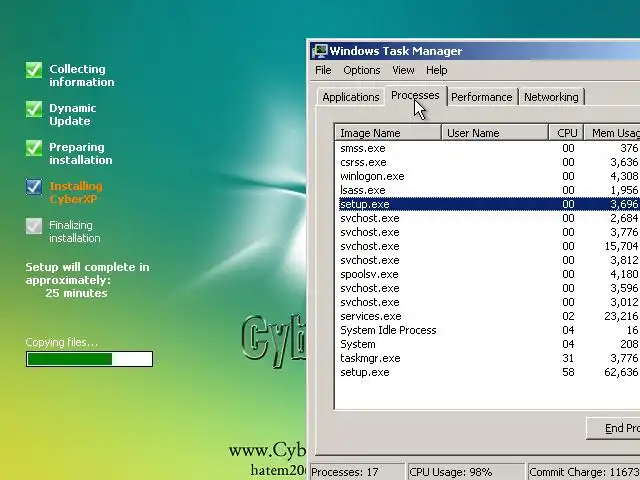Select the Processes tab
This screenshot has width=640, height=480.
[415, 96]
